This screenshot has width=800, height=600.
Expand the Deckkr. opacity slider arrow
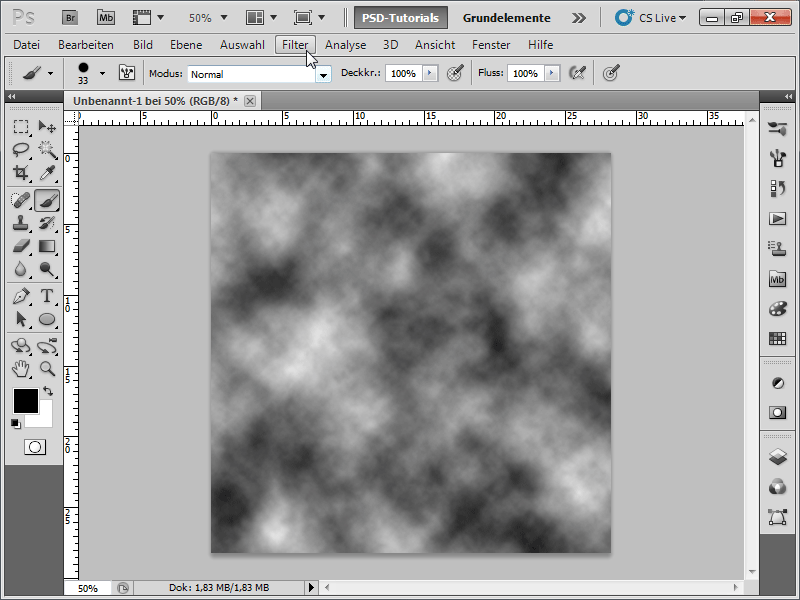[x=430, y=73]
